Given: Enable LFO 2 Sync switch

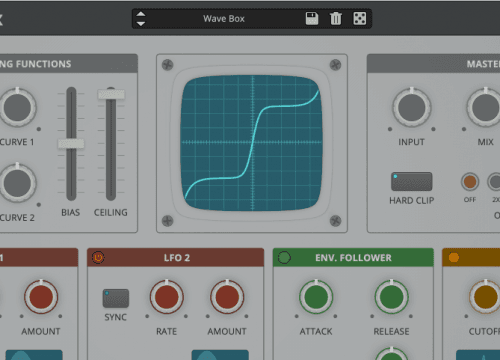Looking at the screenshot, I should 116,298.
